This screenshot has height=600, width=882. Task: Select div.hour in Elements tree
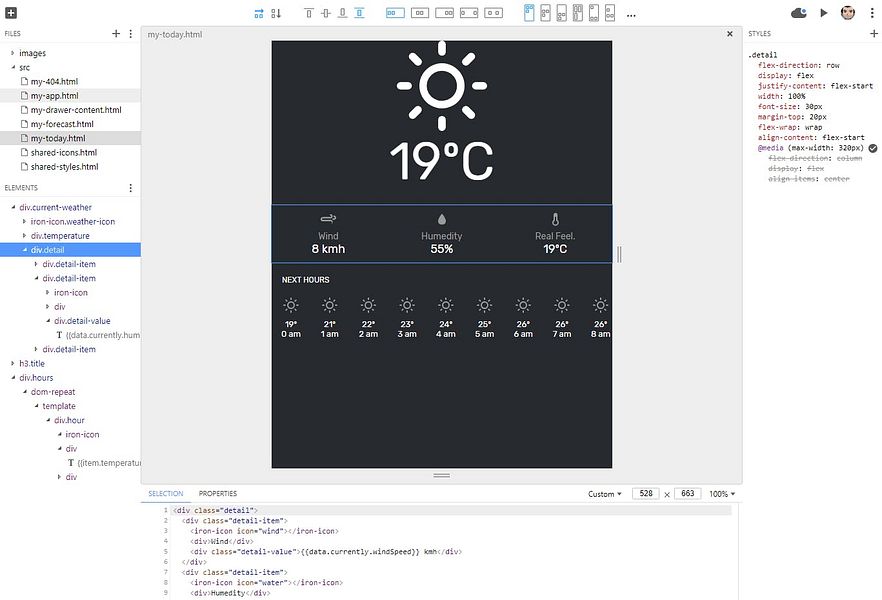tap(69, 420)
